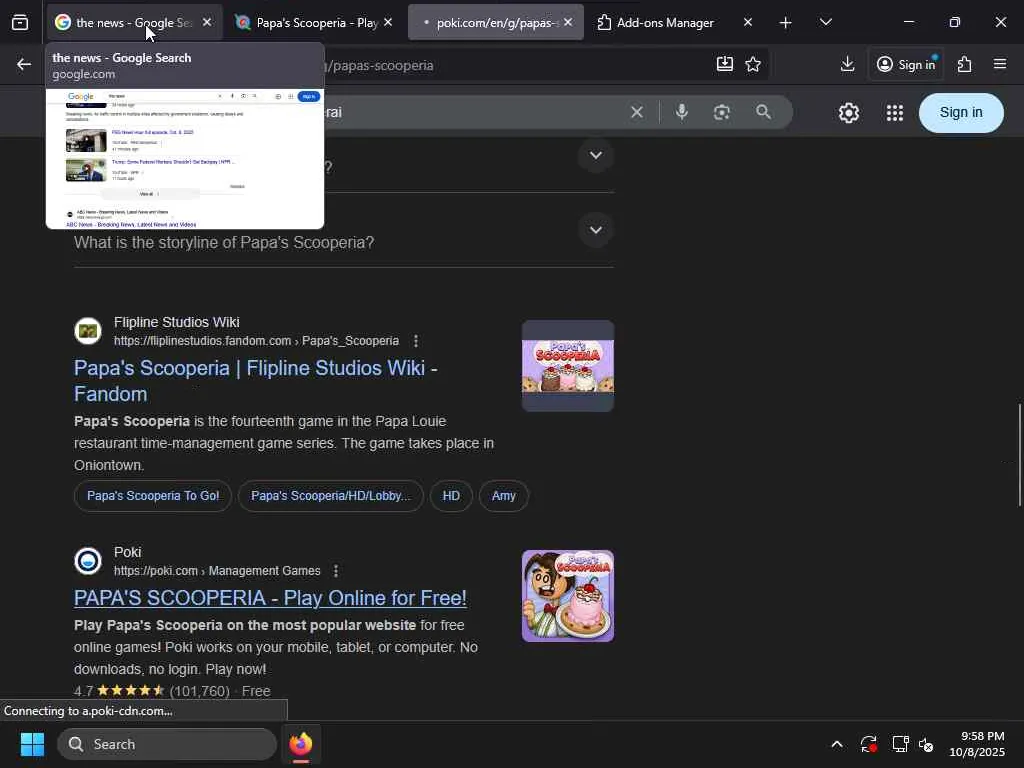This screenshot has width=1024, height=768.
Task: Open Firefox extensions puzzle icon
Action: (965, 64)
